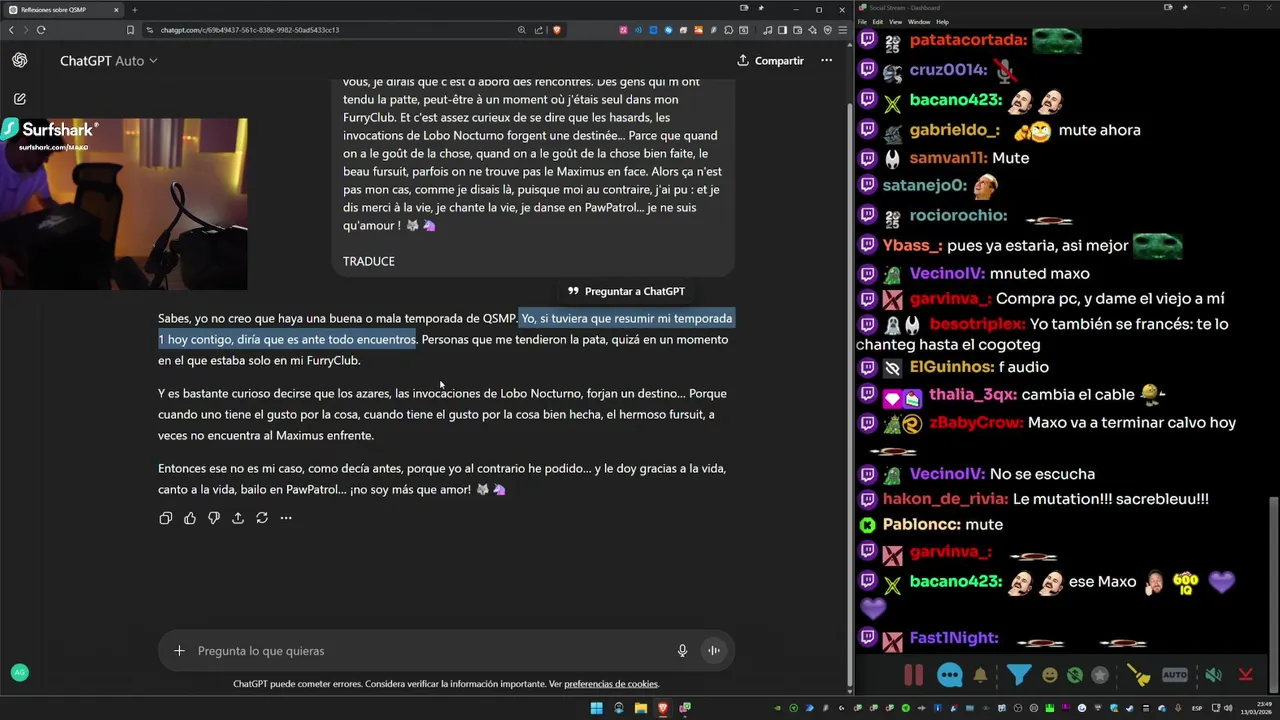1280x720 pixels.
Task: Click username hakon_de_rivia in chat
Action: [x=945, y=499]
